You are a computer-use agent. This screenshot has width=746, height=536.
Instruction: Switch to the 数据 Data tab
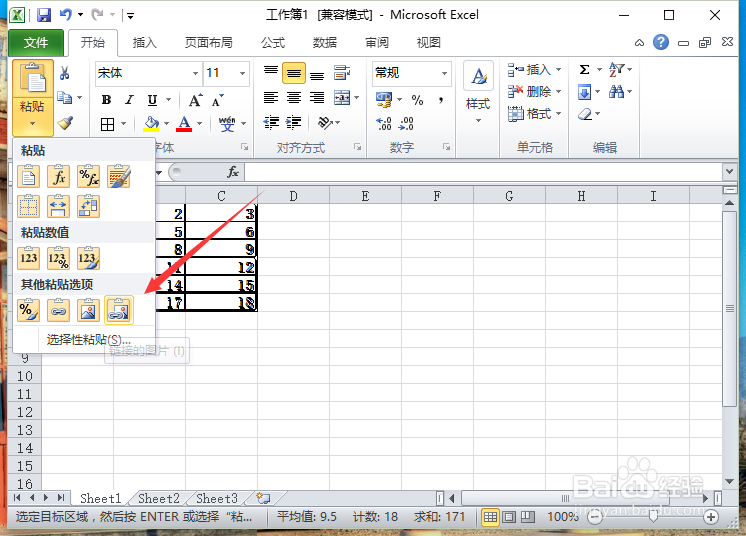tap(325, 43)
